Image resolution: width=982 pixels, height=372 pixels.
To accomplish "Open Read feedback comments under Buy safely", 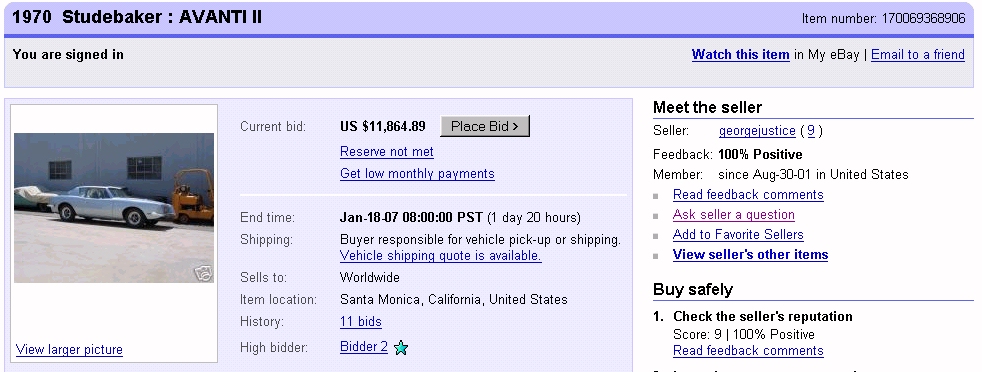I will tap(748, 351).
